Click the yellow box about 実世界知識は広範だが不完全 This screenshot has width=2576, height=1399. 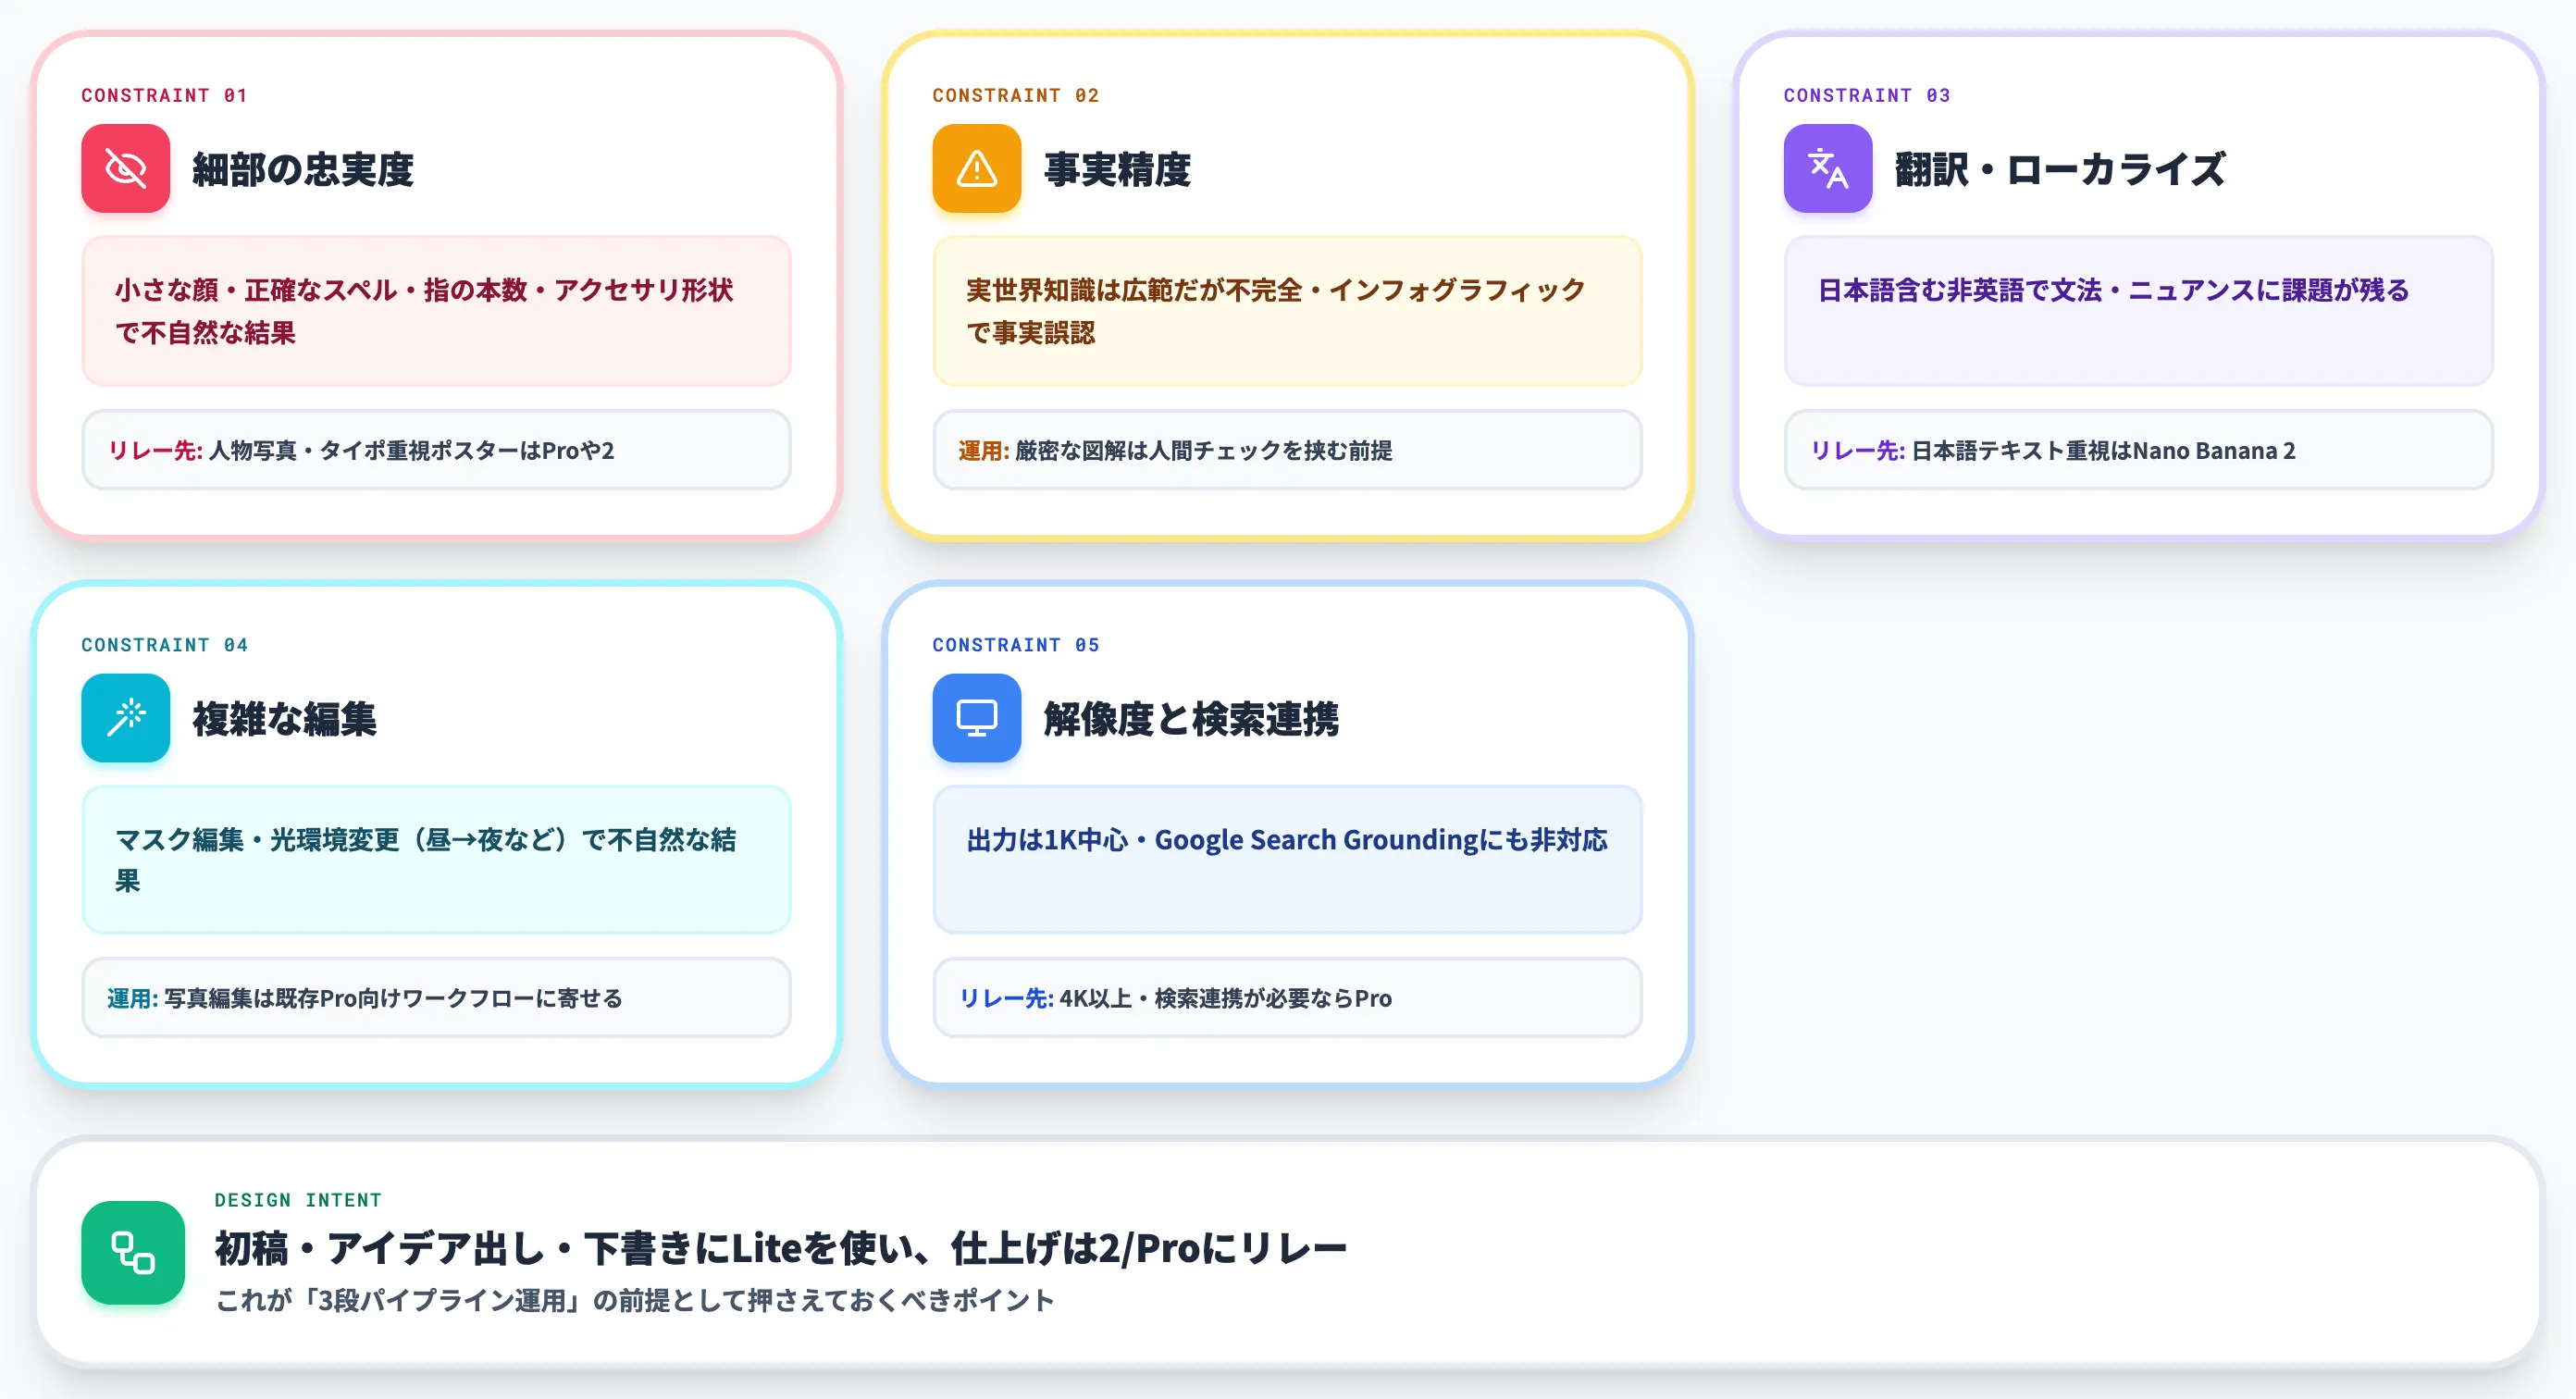pos(1287,311)
